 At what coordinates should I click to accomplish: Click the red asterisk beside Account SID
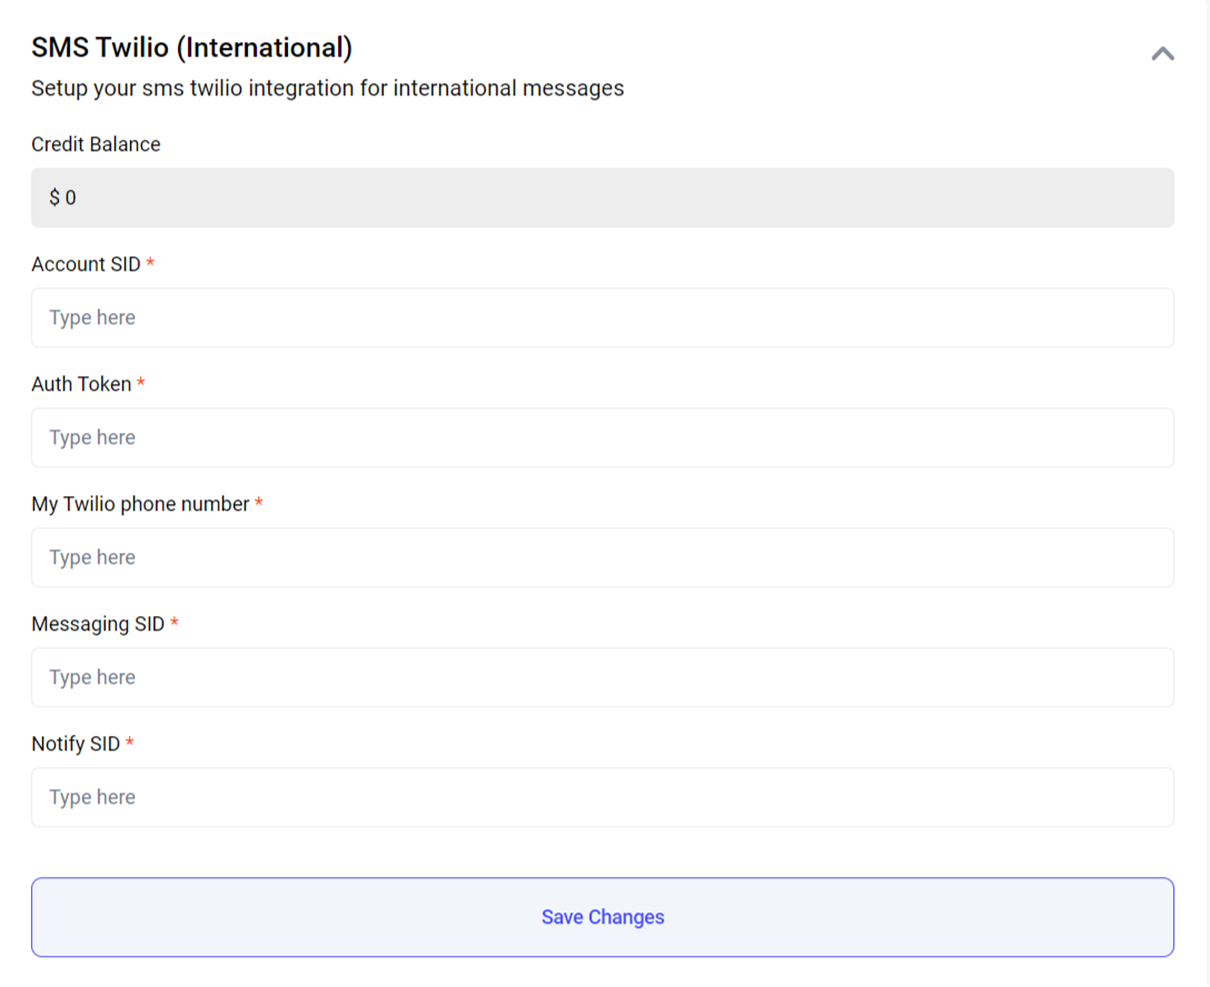150,263
